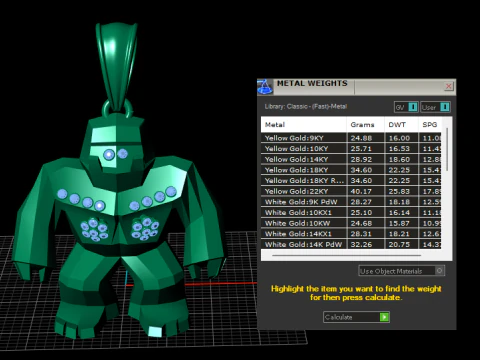Click DWT value 15.87

(399, 223)
